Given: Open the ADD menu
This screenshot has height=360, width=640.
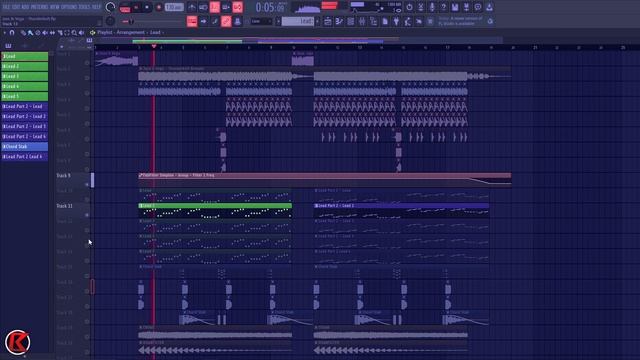Looking at the screenshot, I should click(25, 7).
